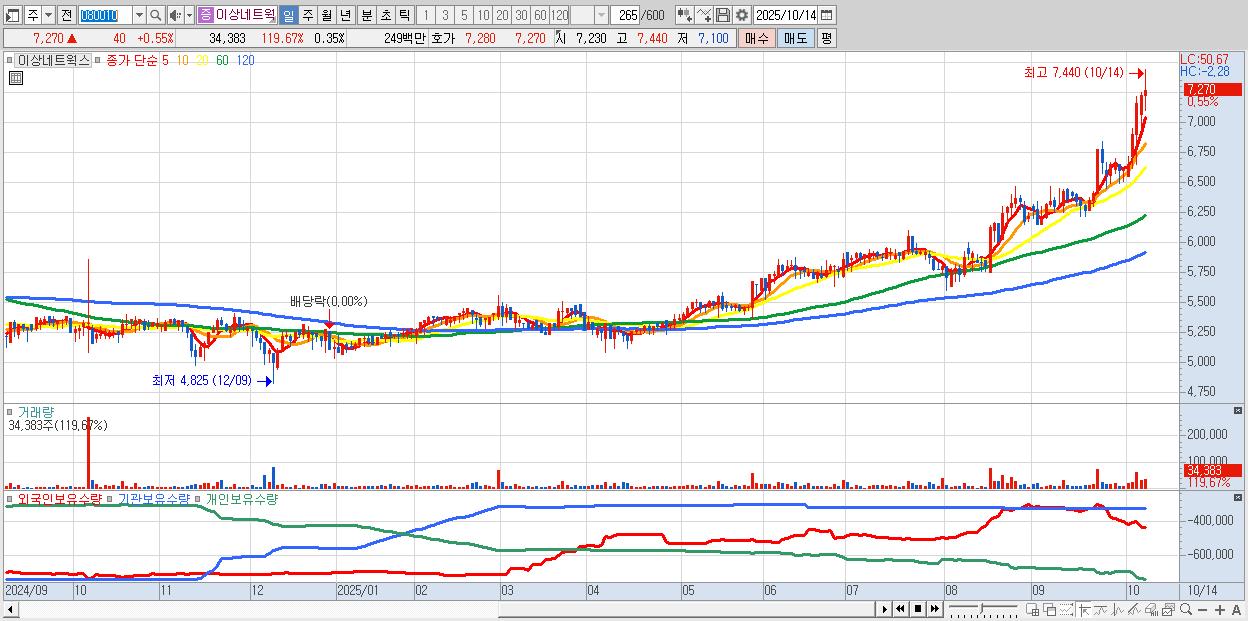Click the 이상네트웍 stock name button
Screen dimensions: 1248x621
(x=237, y=15)
